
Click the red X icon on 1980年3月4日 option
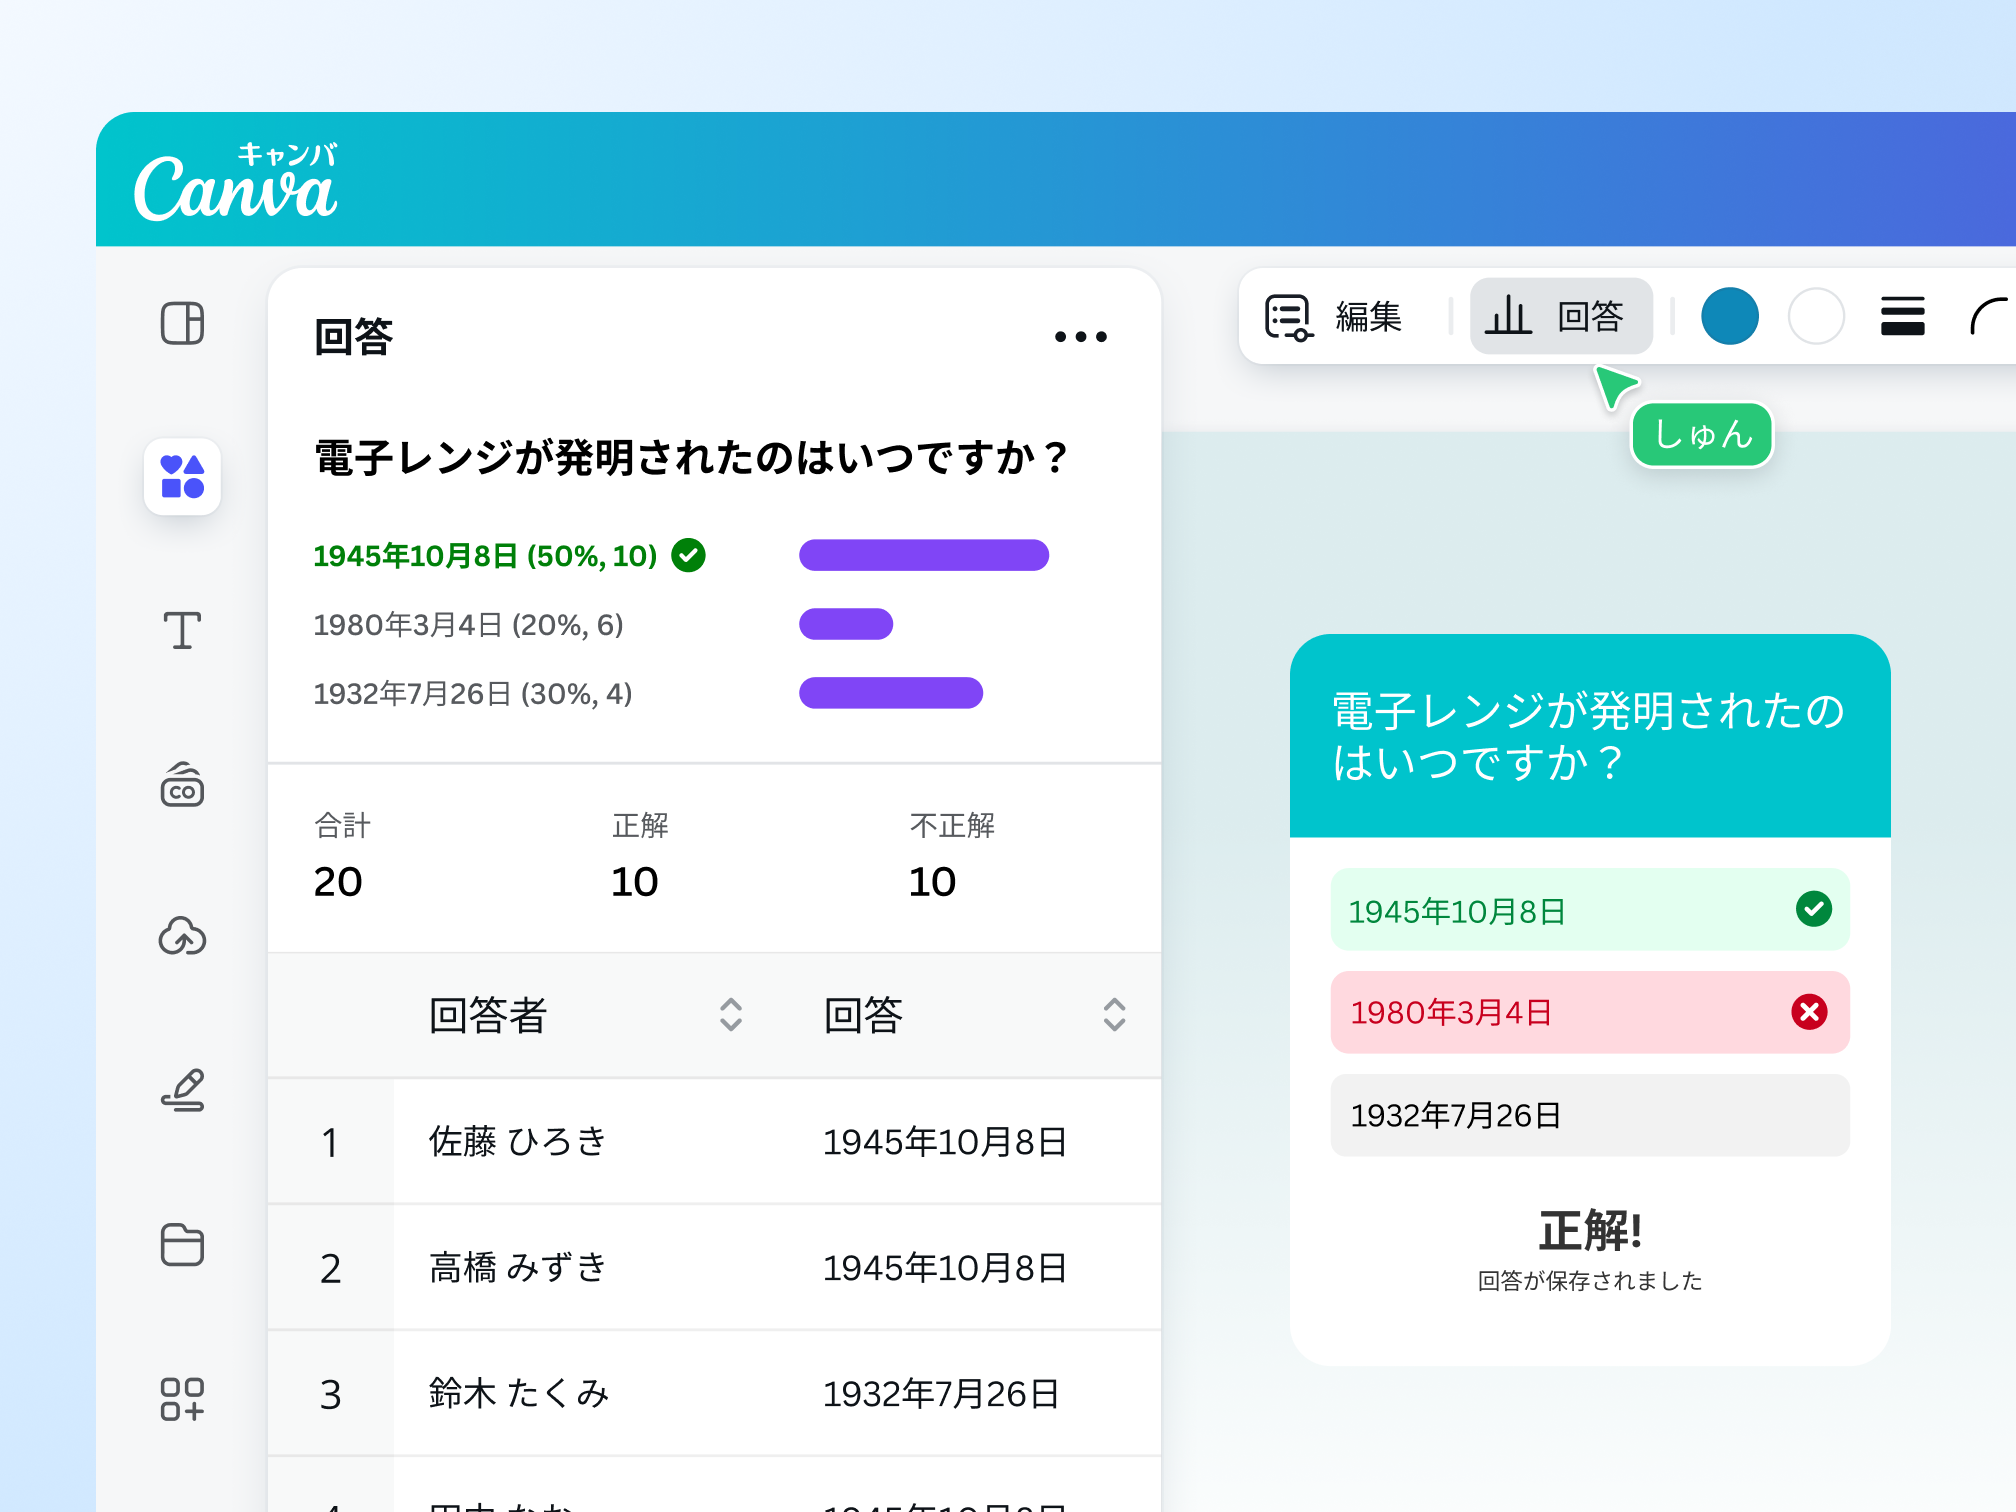[x=1808, y=1012]
